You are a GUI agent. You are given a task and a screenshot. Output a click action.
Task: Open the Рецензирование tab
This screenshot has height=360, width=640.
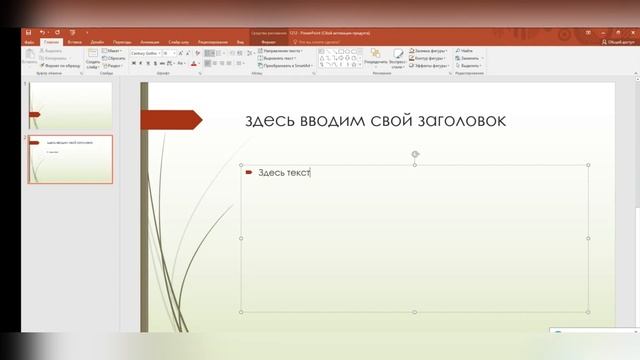point(213,42)
